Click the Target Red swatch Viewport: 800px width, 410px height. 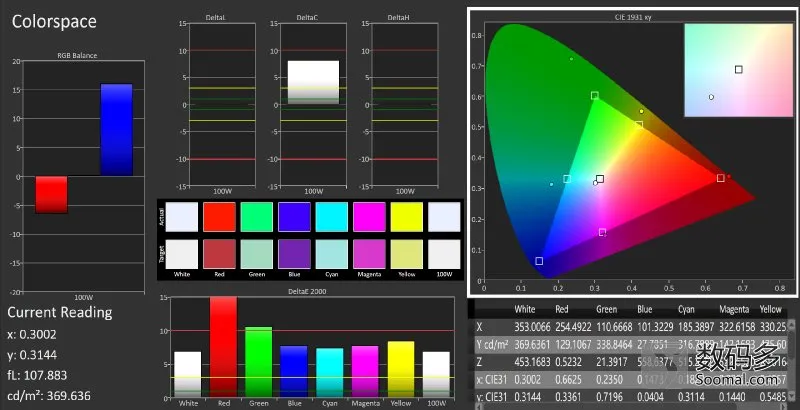[219, 254]
